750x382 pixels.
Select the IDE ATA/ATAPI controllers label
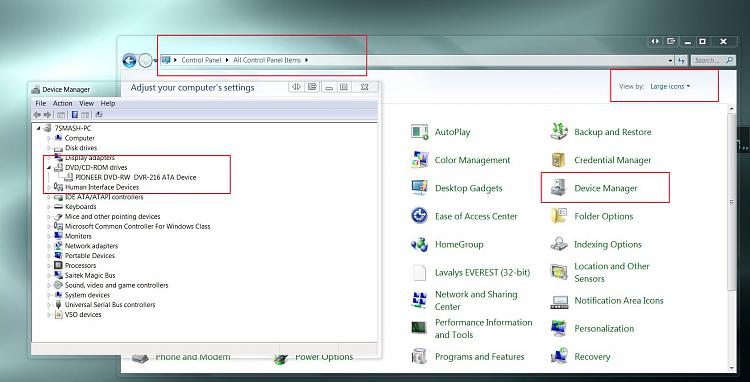[x=104, y=197]
